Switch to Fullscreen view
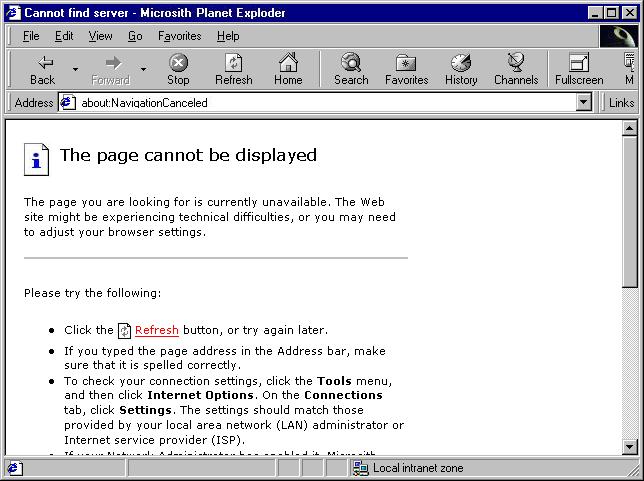The image size is (644, 481). tap(579, 69)
